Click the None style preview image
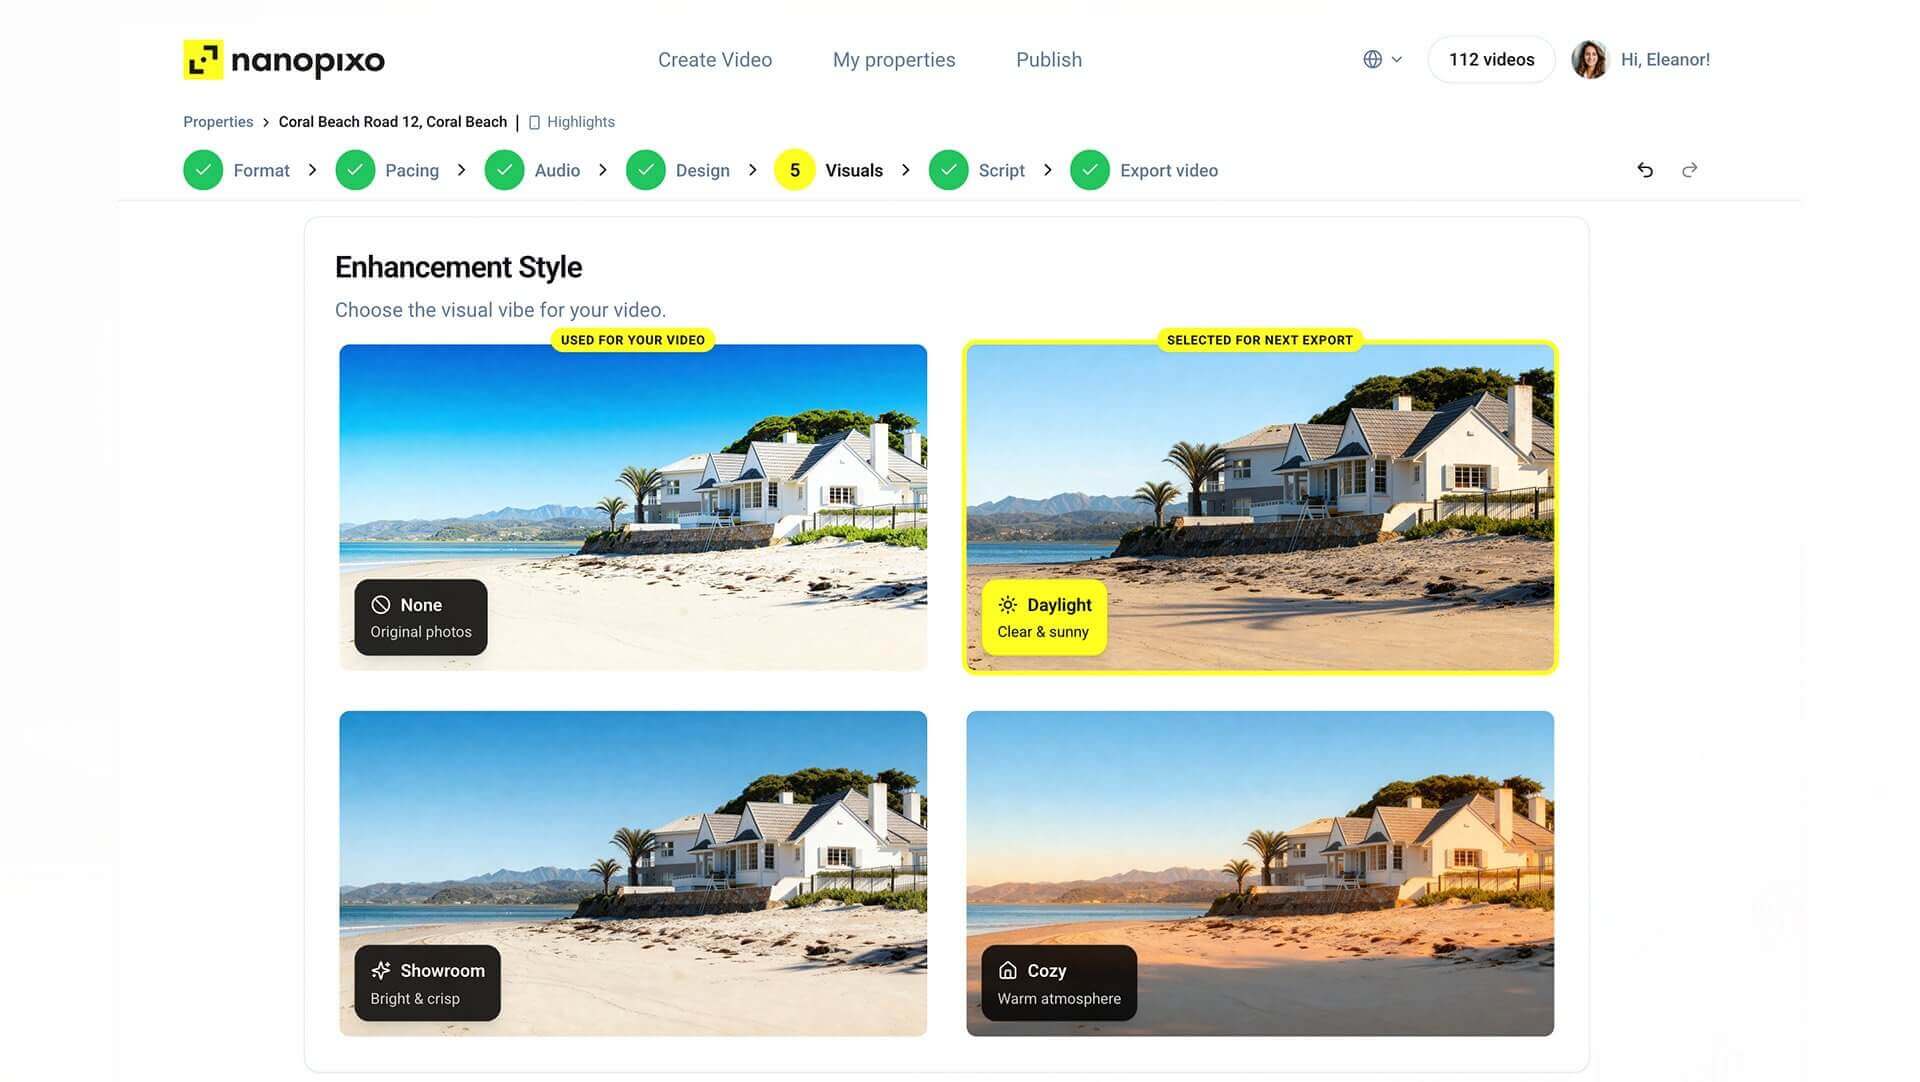 633,507
